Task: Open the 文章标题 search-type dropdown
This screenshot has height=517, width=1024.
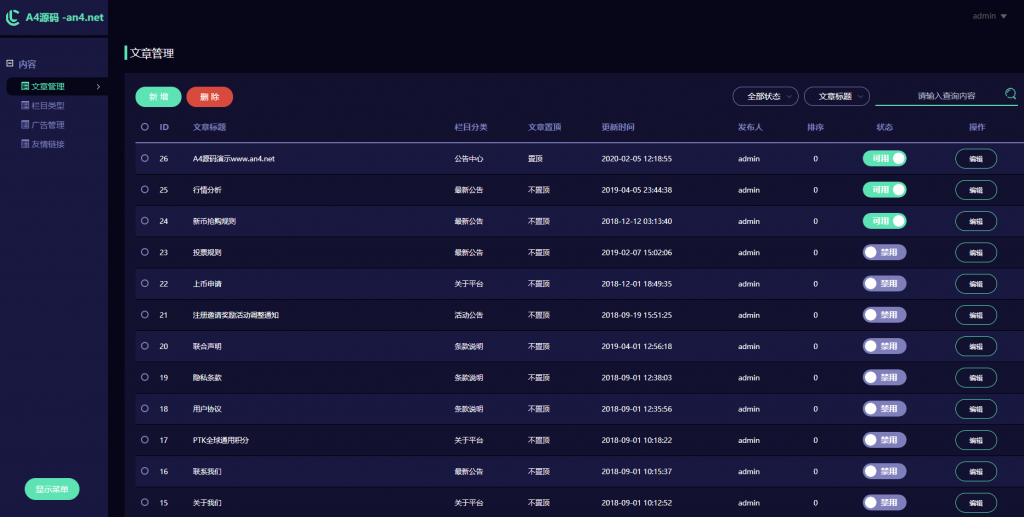Action: pos(836,96)
